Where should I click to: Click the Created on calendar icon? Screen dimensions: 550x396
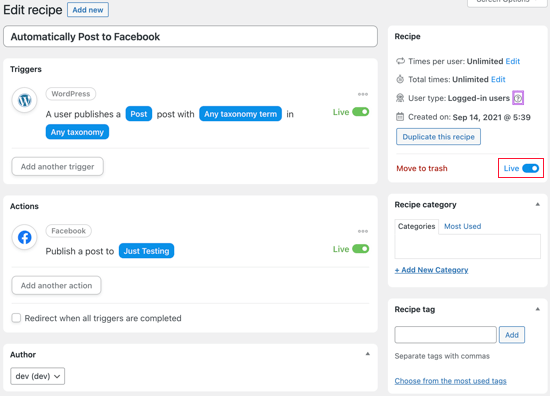coord(400,117)
